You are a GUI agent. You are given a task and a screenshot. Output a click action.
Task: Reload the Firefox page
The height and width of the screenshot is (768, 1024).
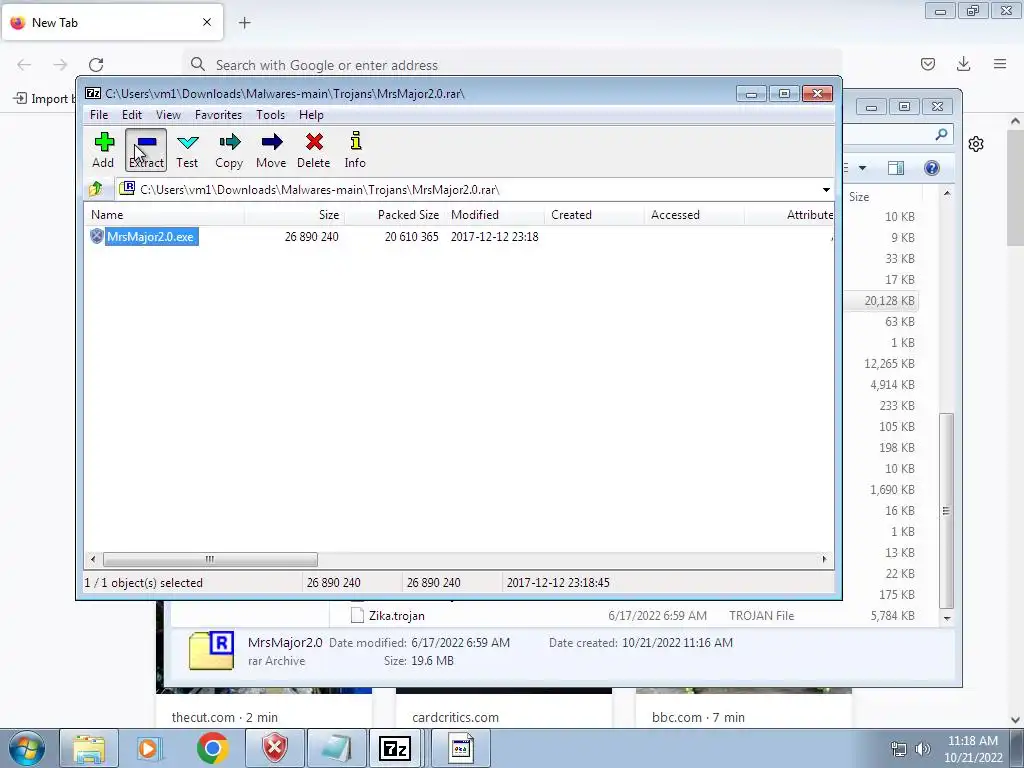(x=96, y=65)
